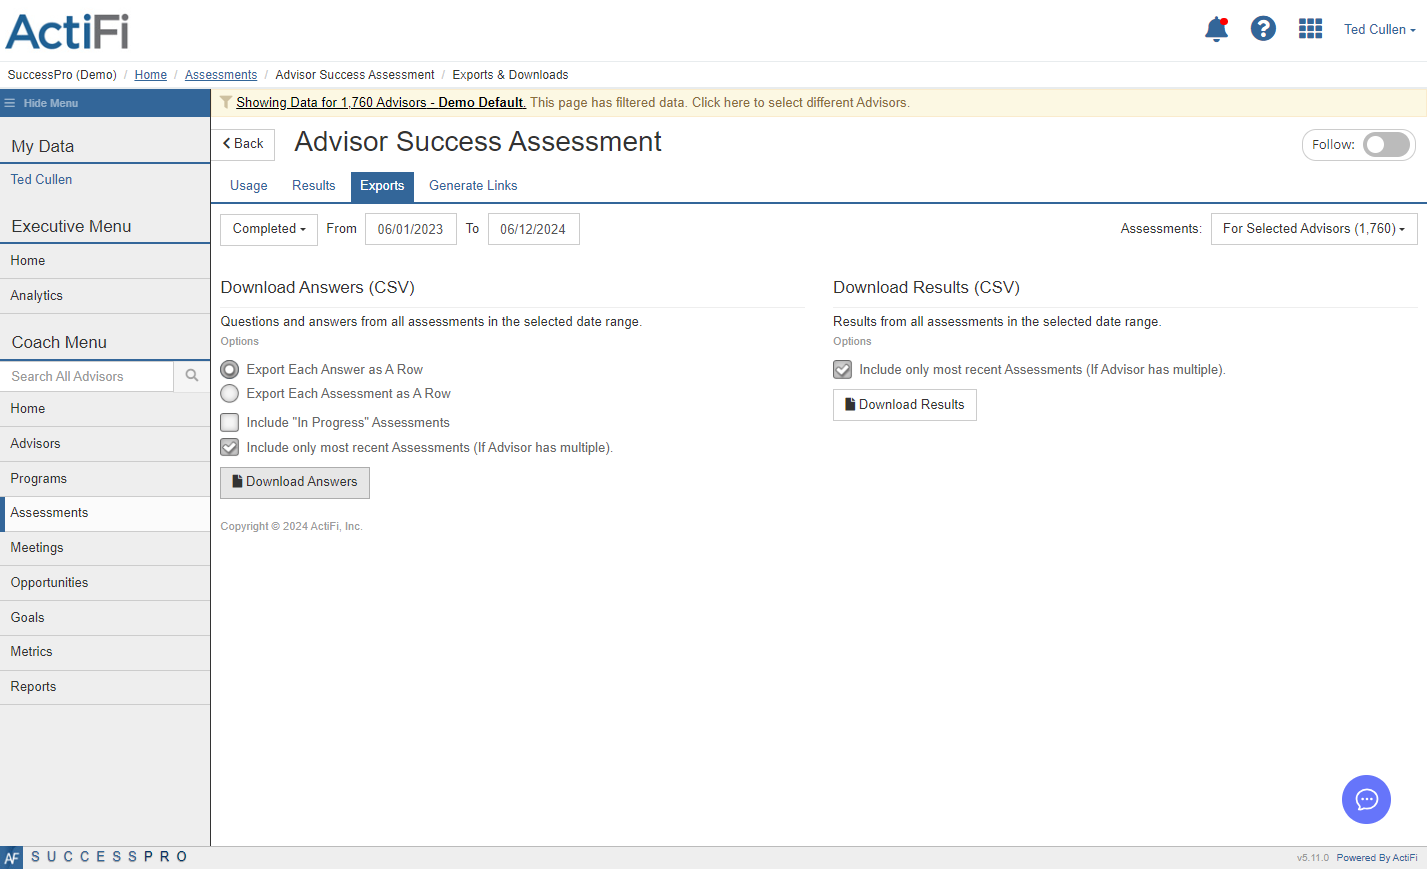
Task: Open Metrics in the sidebar
Action: click(x=105, y=652)
